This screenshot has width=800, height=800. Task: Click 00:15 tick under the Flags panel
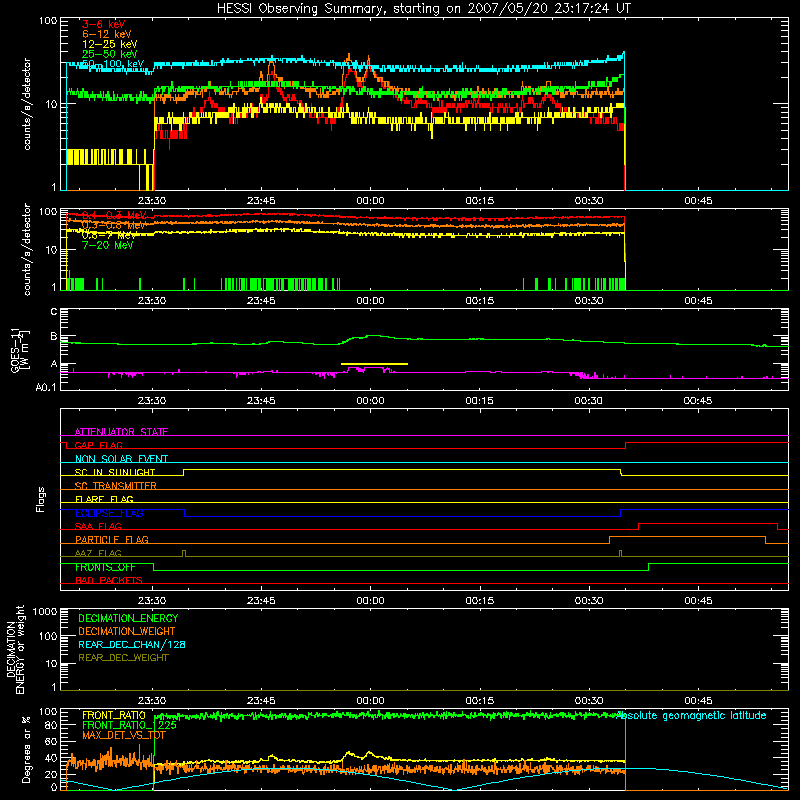coord(480,601)
